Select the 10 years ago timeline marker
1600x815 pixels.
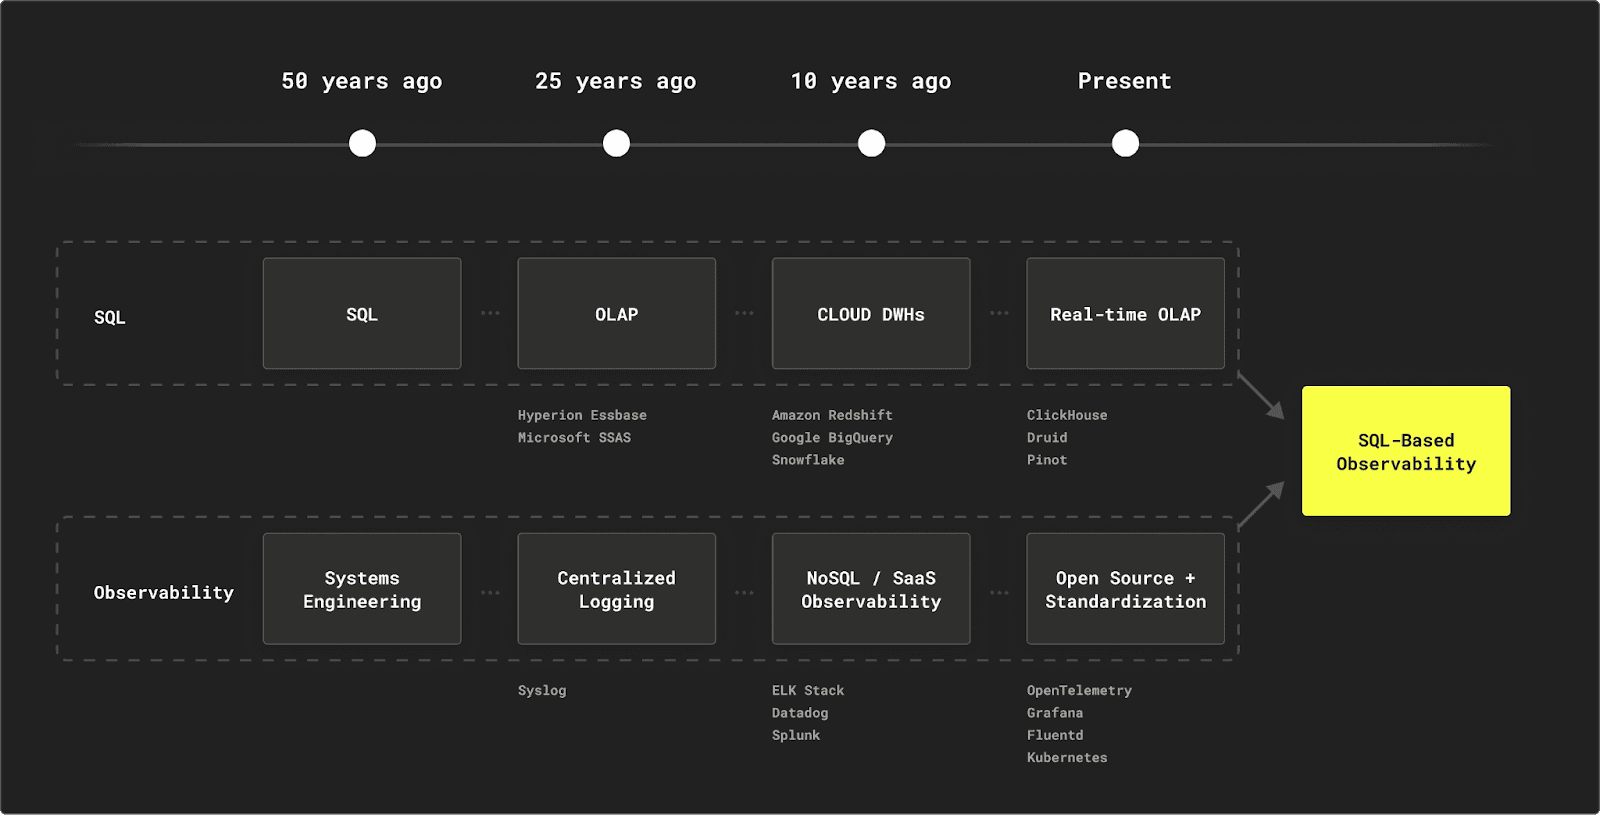[871, 143]
